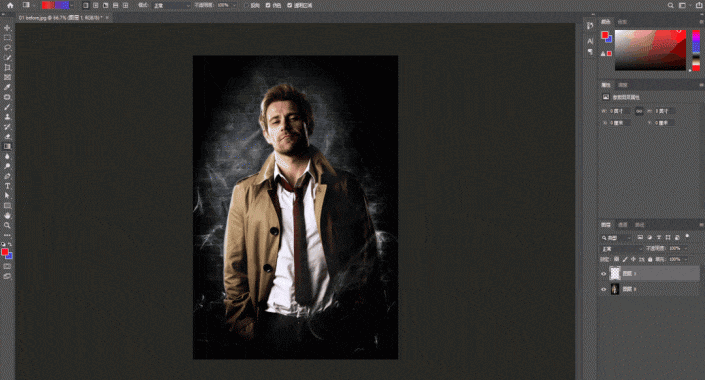Open the layer blend mode dropdown
Viewport: 705px width, 380px height.
coord(621,249)
